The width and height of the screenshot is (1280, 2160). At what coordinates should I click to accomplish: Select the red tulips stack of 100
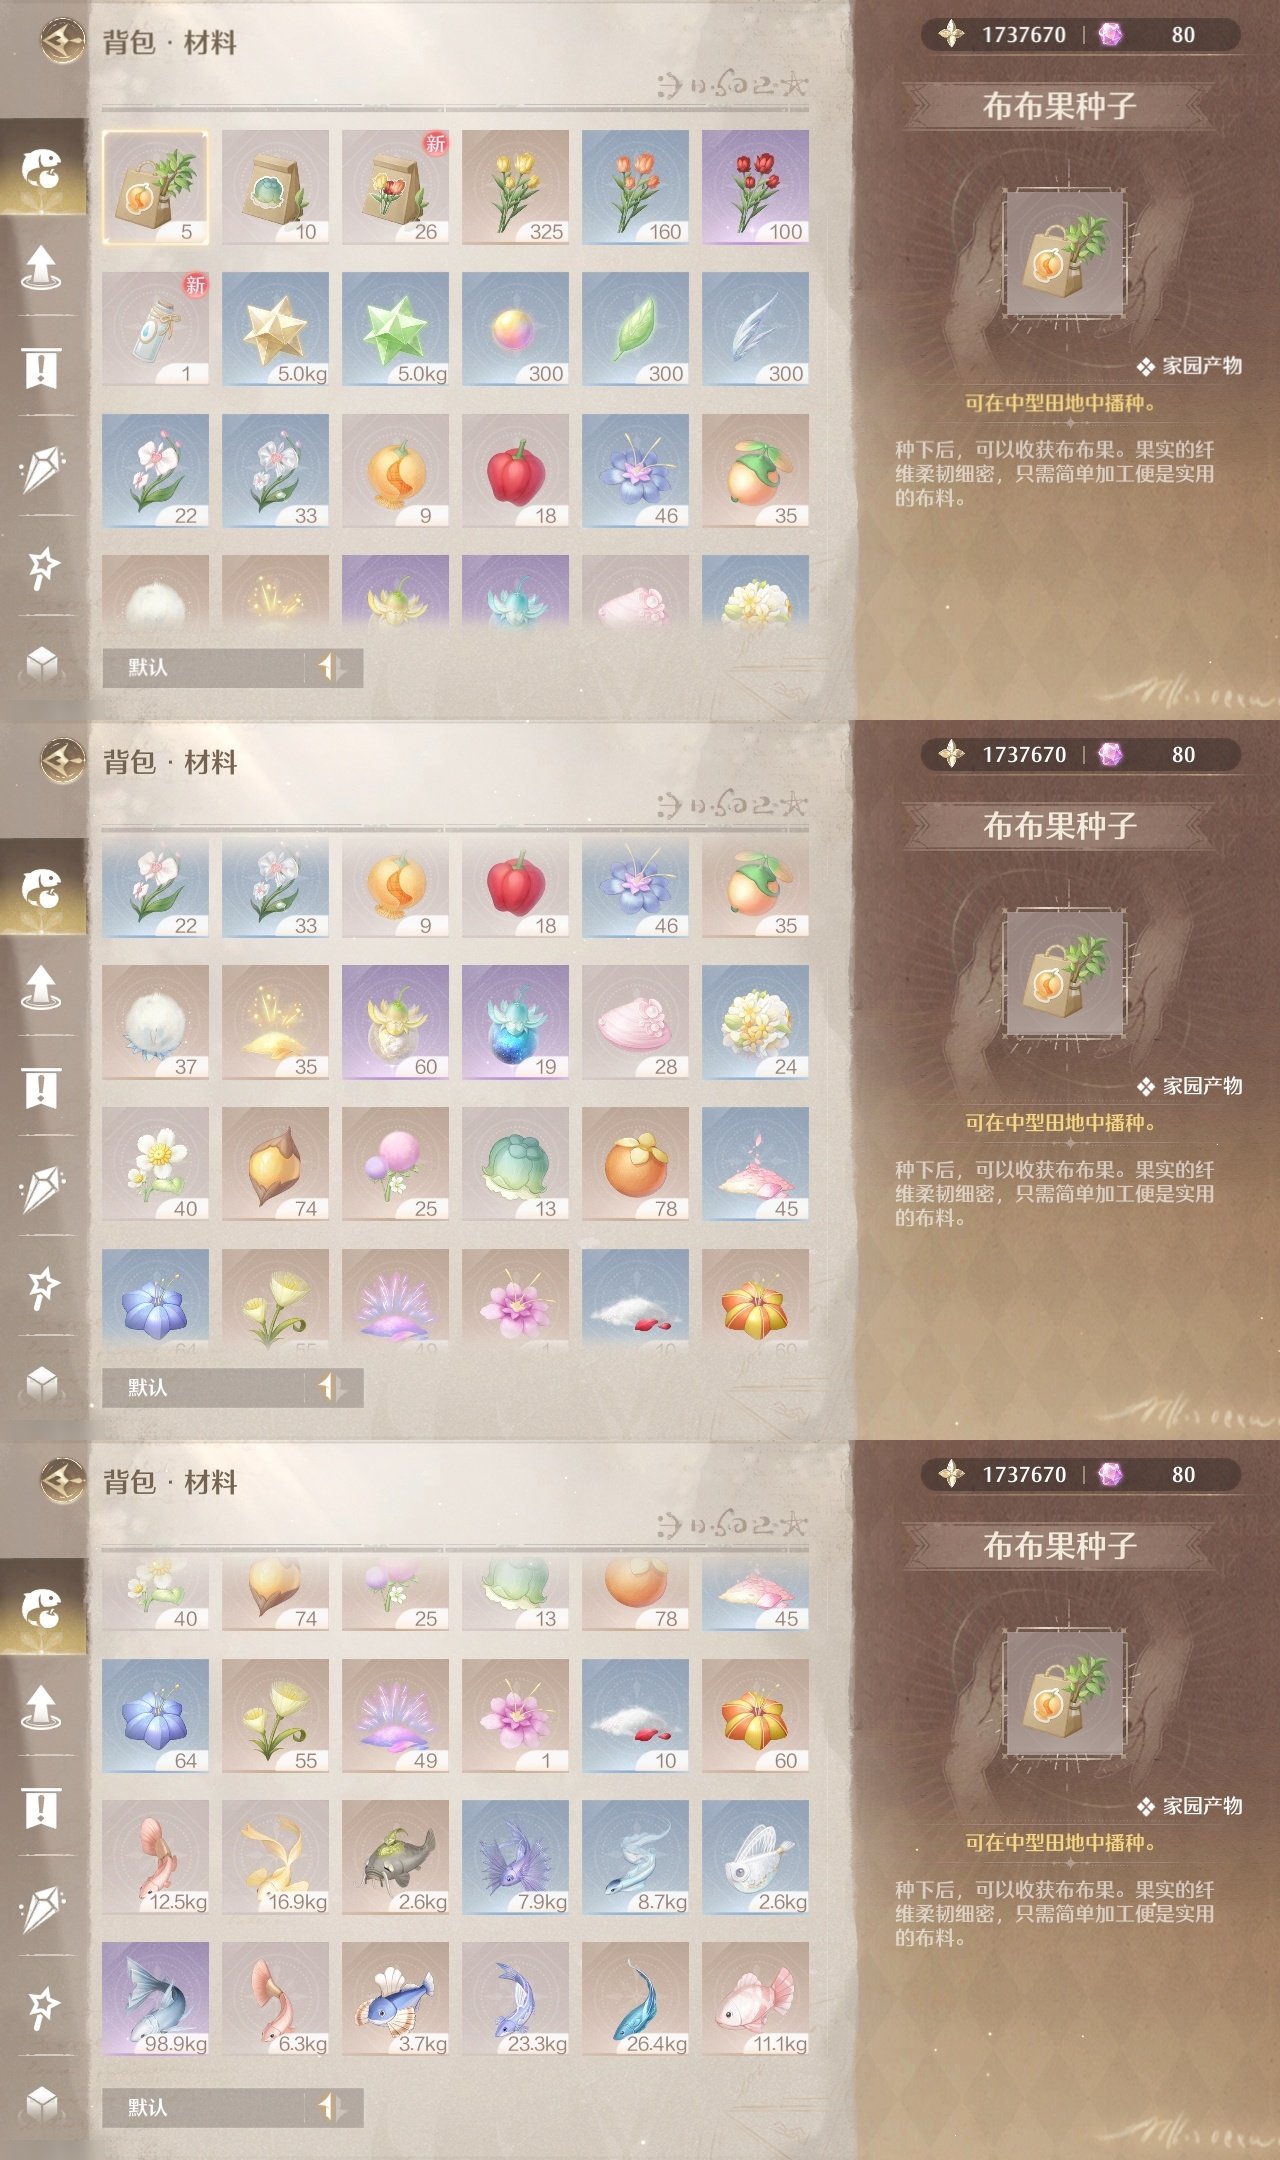pos(755,187)
